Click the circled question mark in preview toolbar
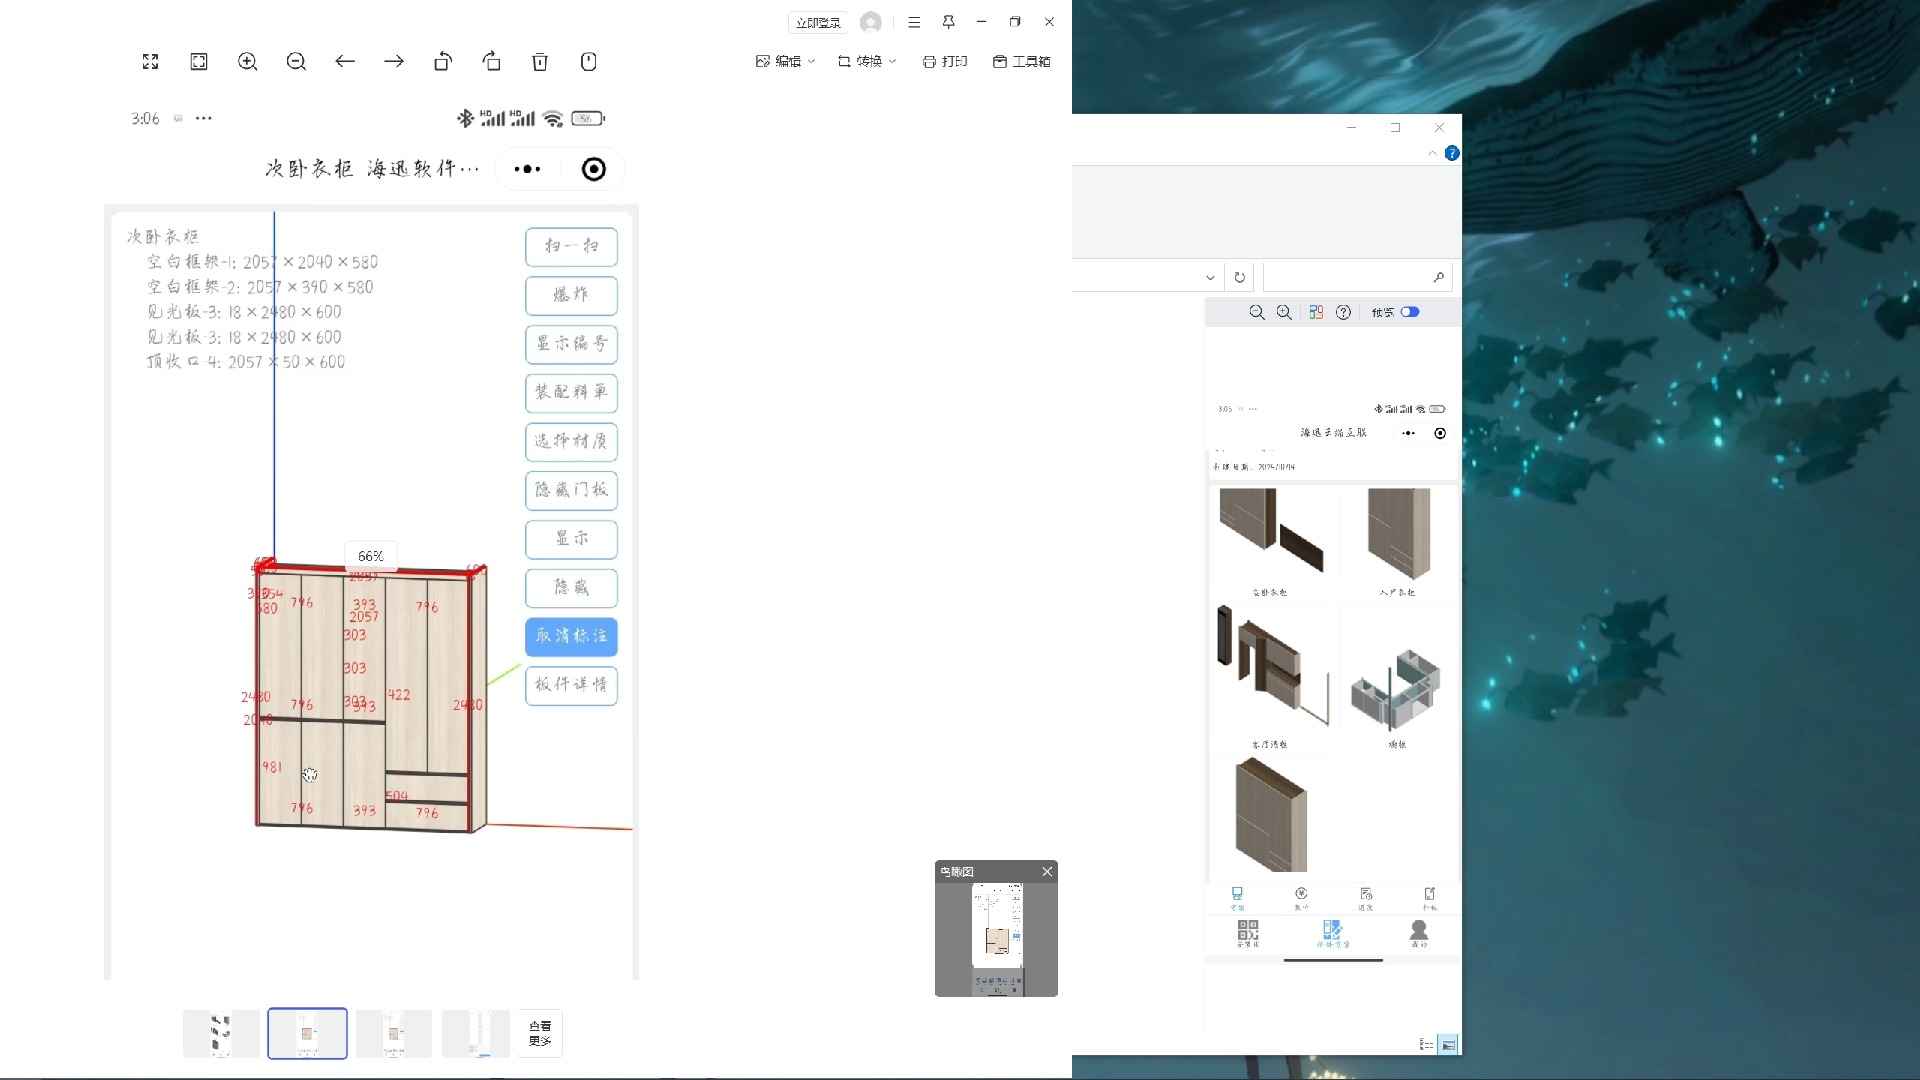Viewport: 1920px width, 1080px height. [x=1344, y=312]
